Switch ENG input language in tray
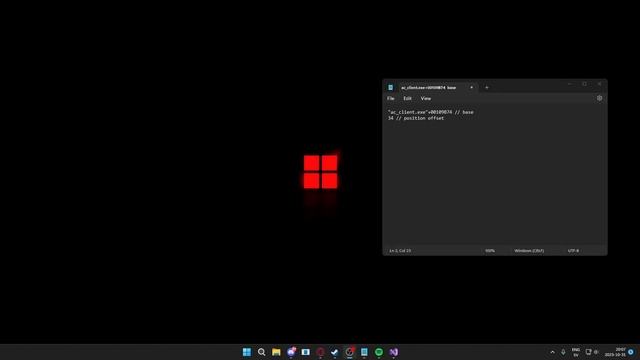This screenshot has width=640, height=360. click(x=576, y=352)
